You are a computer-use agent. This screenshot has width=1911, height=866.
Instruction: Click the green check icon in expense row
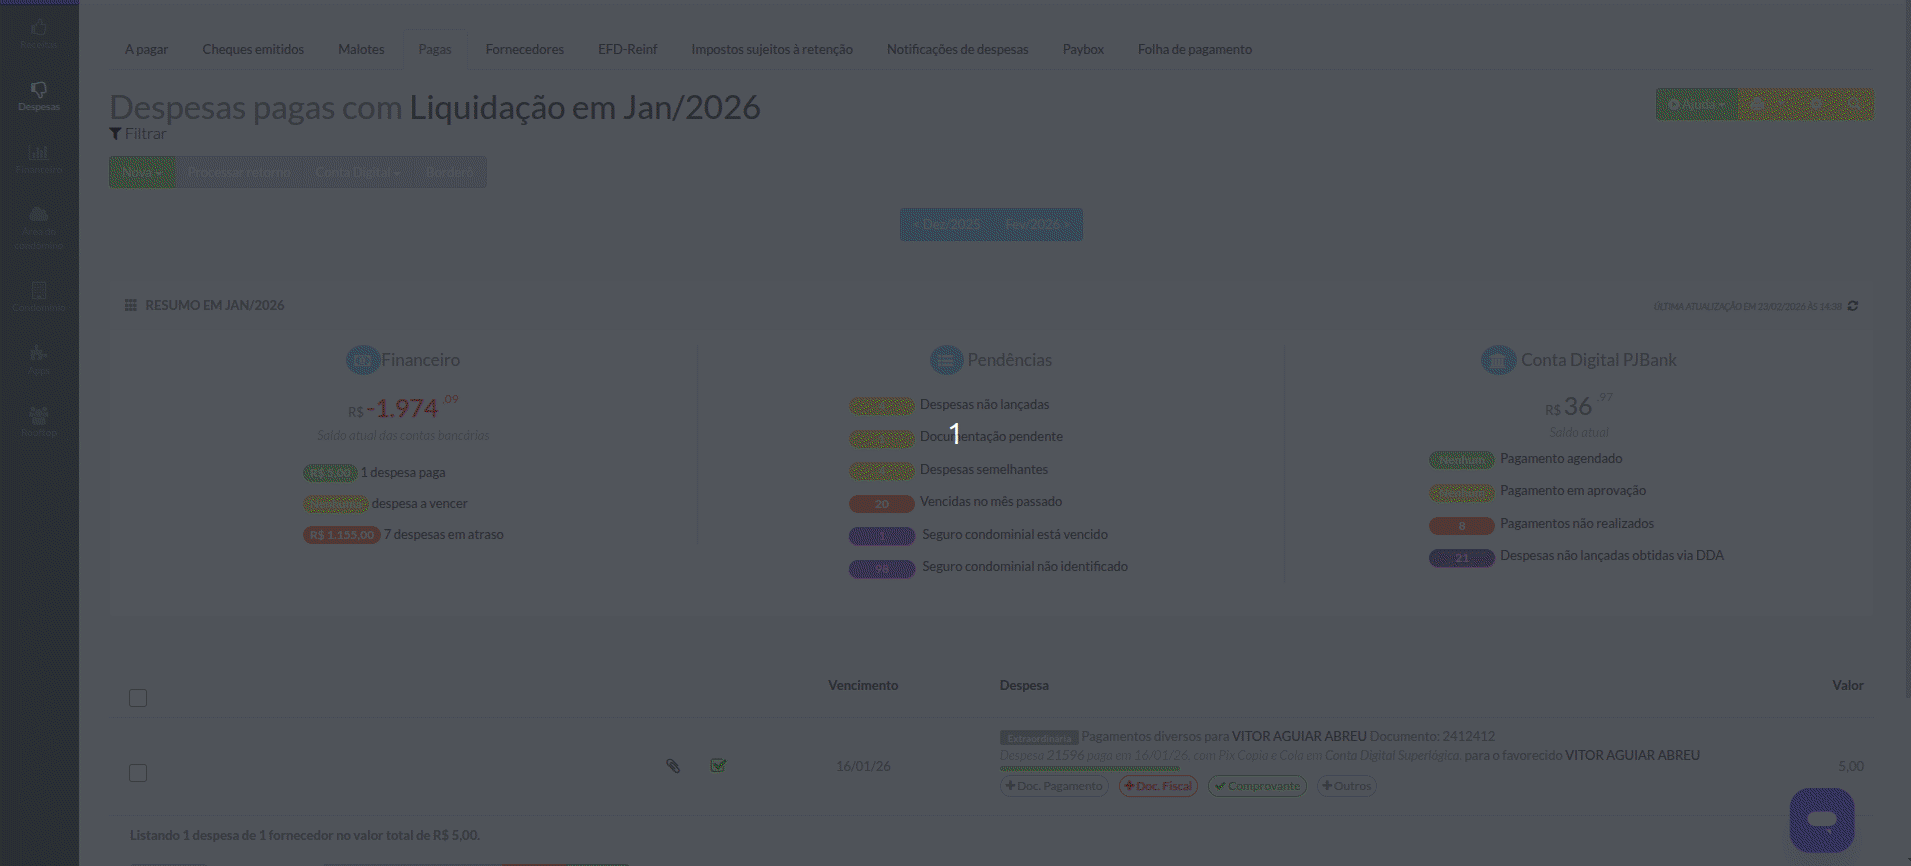718,765
